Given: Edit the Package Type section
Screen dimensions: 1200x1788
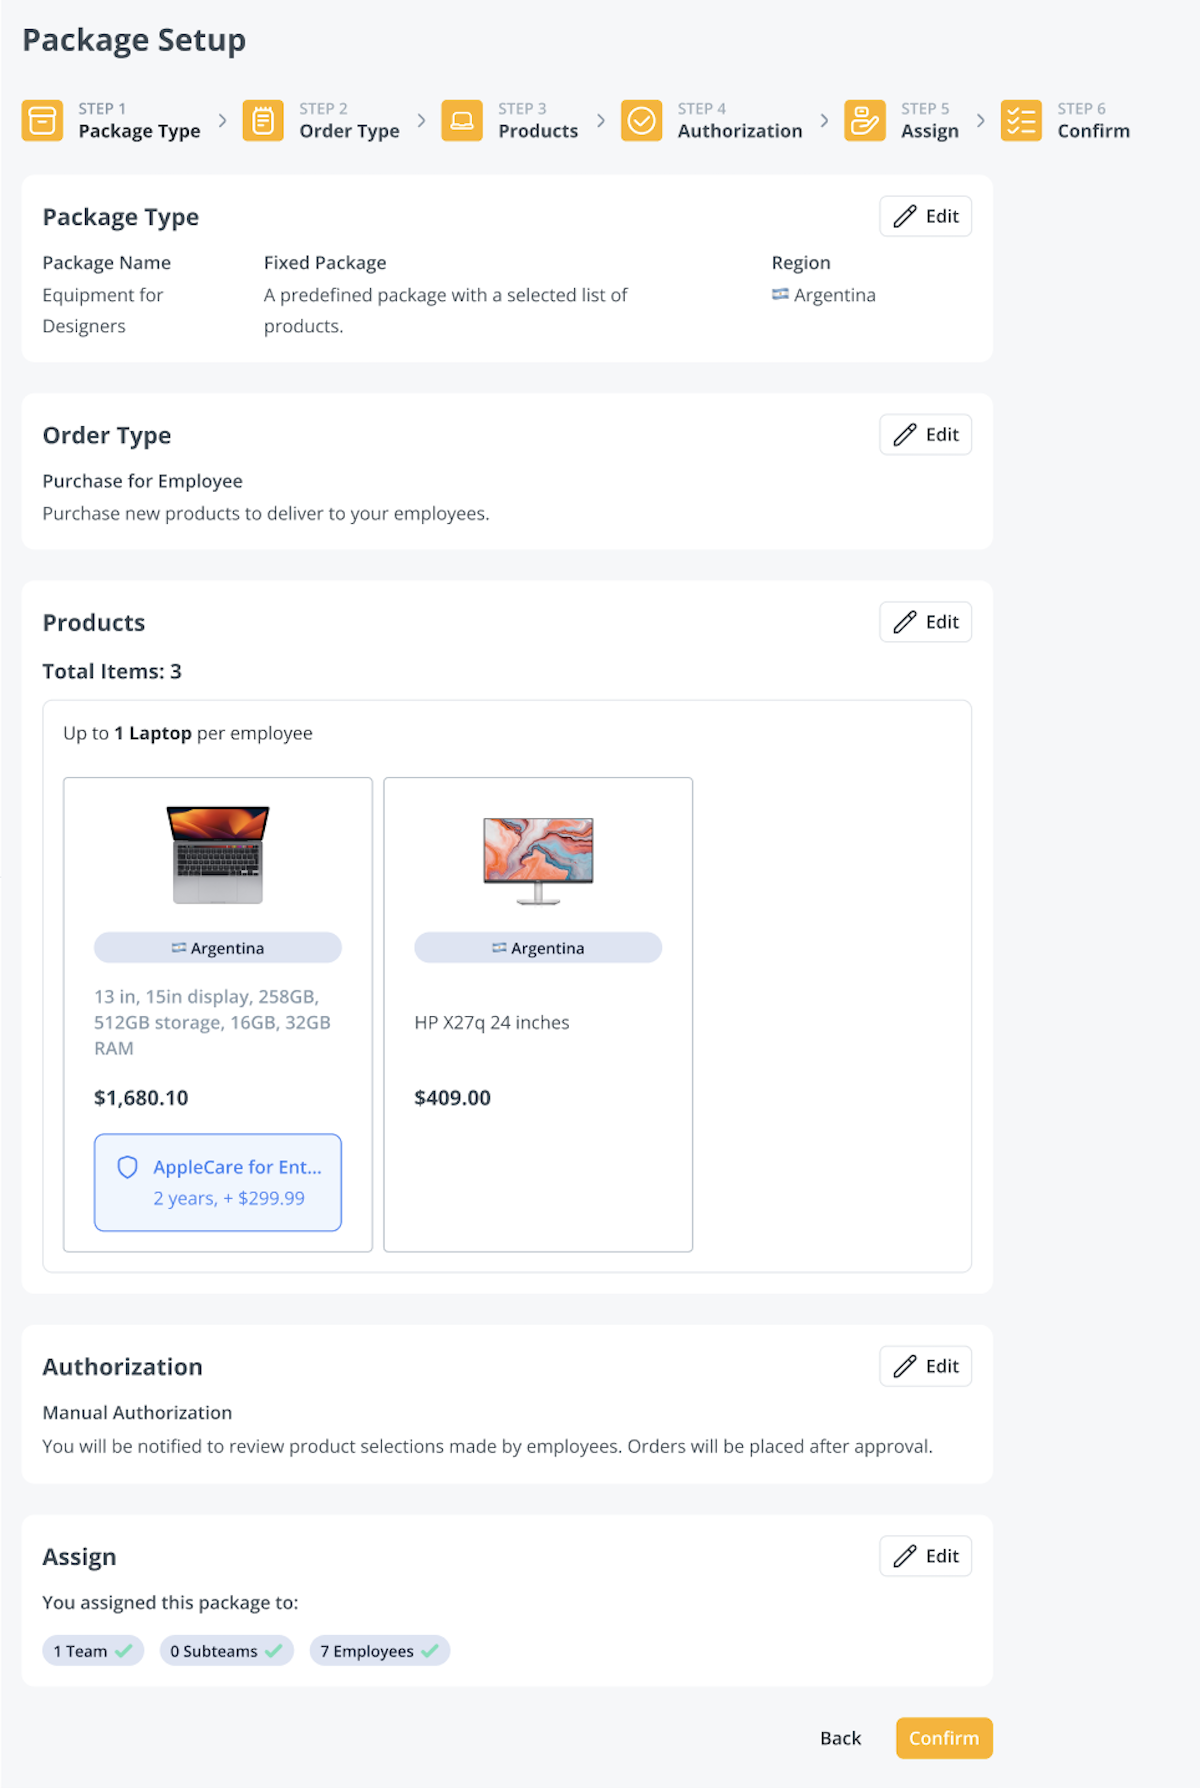Looking at the screenshot, I should pos(925,216).
